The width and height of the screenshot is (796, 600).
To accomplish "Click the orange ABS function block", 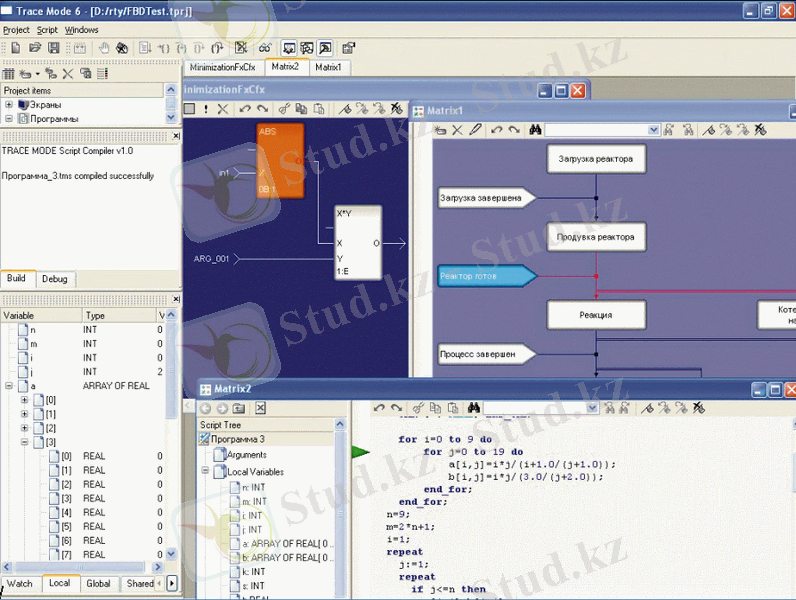I will pos(280,160).
